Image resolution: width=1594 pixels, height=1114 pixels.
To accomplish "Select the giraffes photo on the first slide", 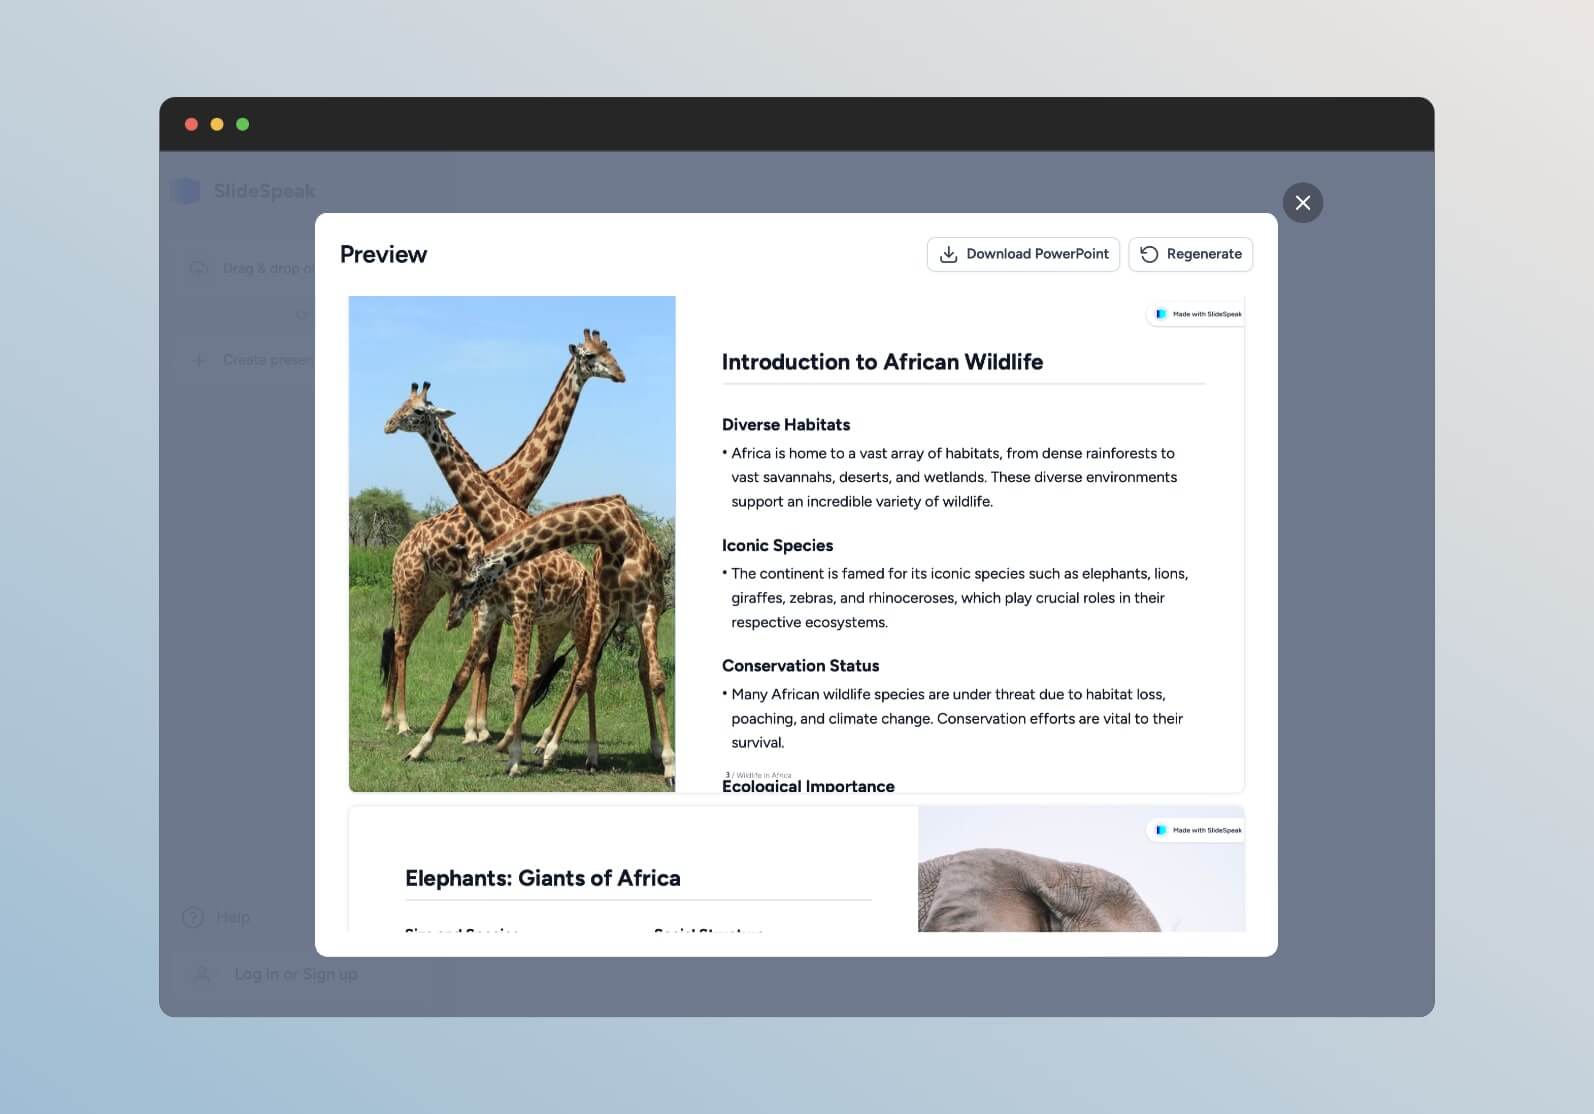I will 511,543.
